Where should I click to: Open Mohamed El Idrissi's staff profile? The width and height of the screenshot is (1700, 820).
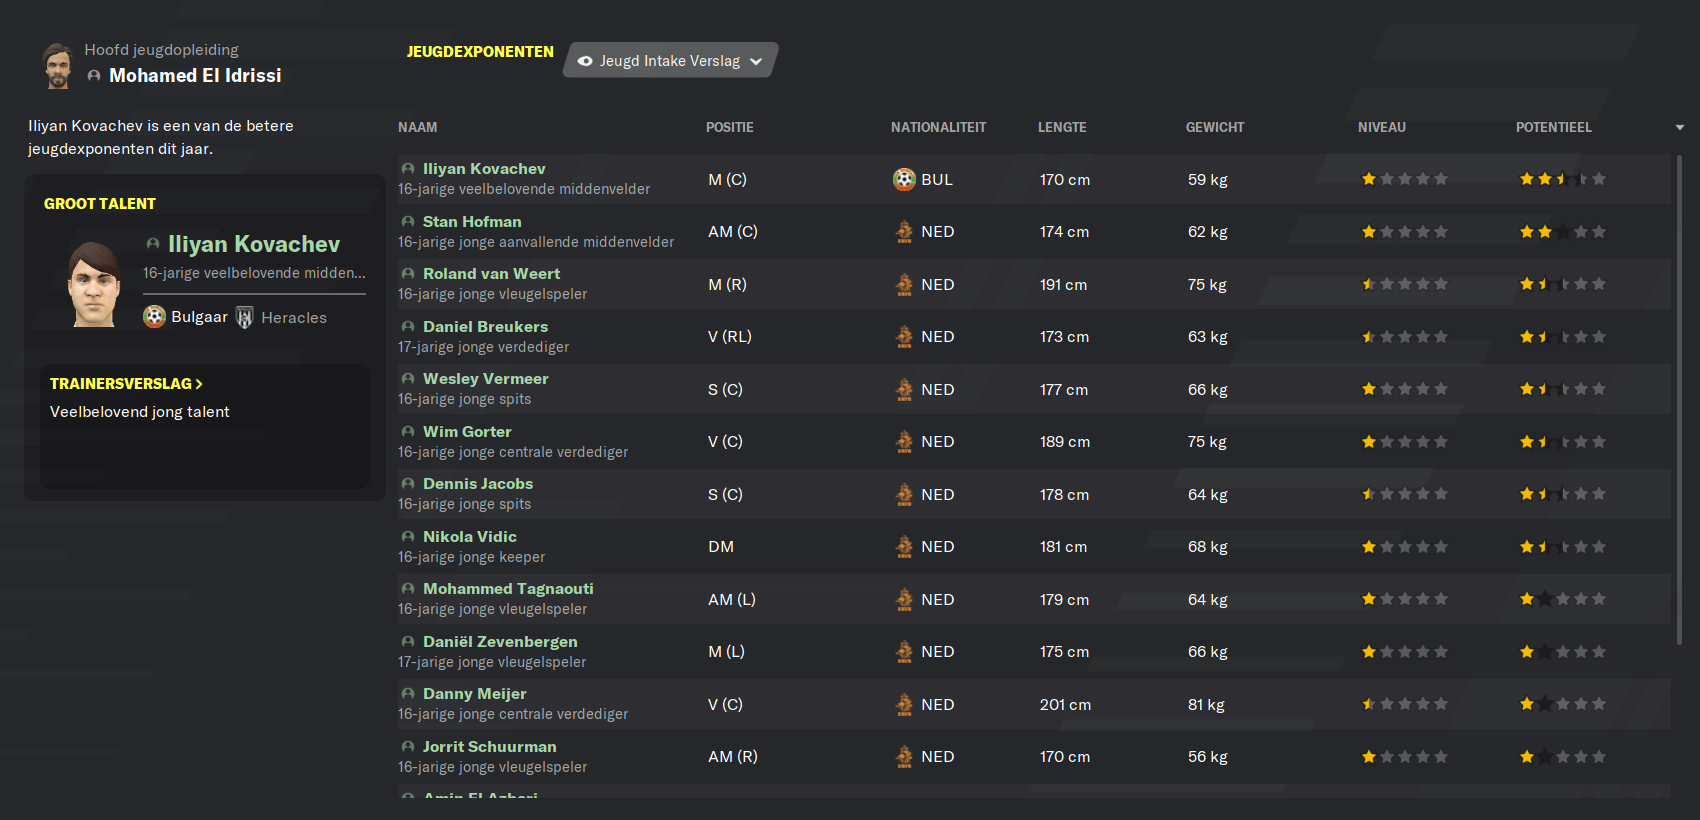(x=195, y=76)
